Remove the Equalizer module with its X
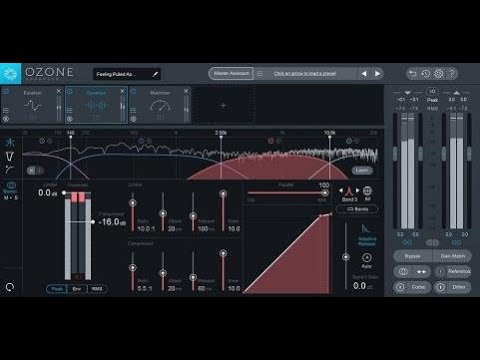Image resolution: width=480 pixels, height=360 pixels. [x=59, y=91]
